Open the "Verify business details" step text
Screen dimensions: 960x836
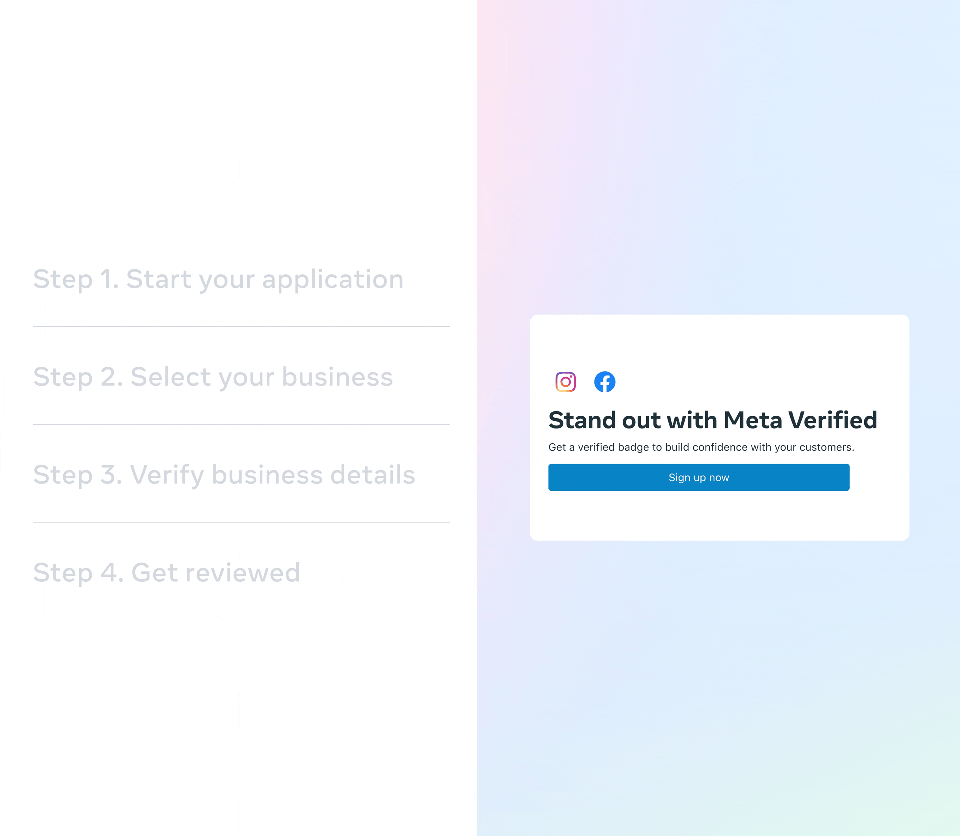pos(273,475)
